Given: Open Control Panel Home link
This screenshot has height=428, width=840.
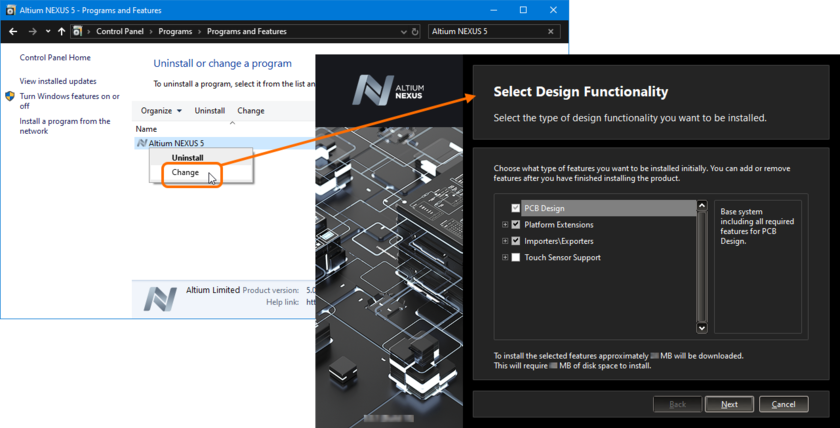Looking at the screenshot, I should [55, 57].
